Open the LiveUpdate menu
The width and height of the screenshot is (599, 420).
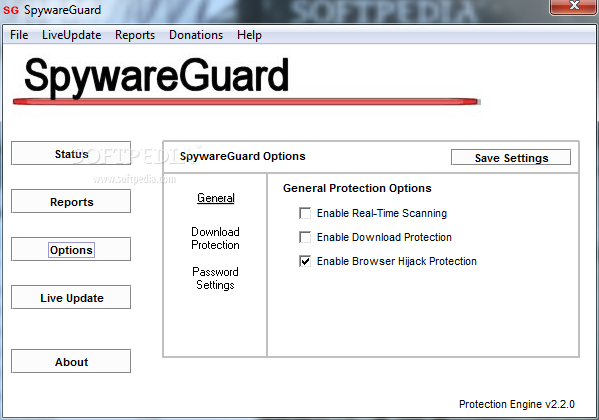71,35
